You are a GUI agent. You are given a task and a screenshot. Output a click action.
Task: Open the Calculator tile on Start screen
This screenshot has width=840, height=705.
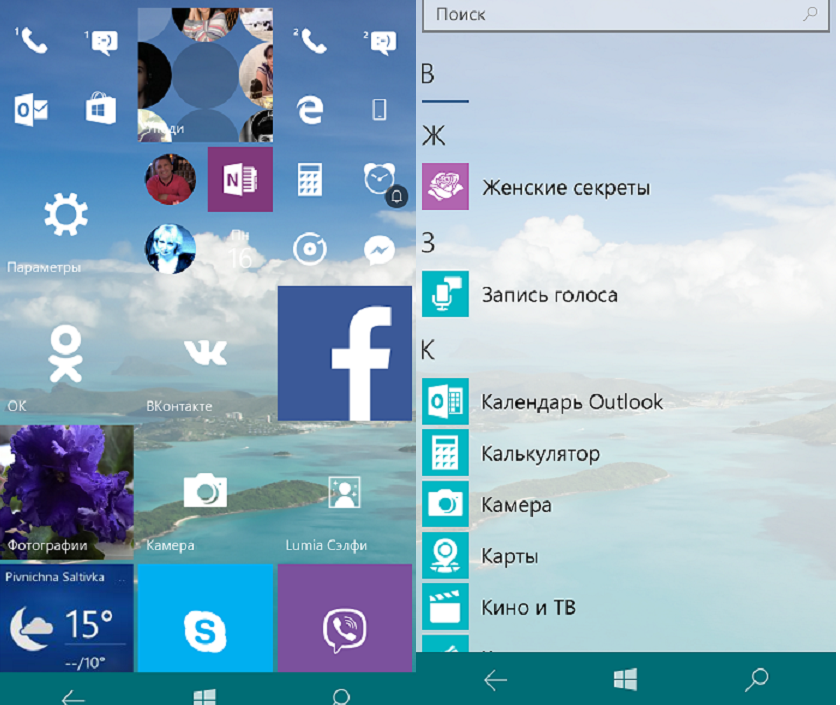click(x=310, y=179)
